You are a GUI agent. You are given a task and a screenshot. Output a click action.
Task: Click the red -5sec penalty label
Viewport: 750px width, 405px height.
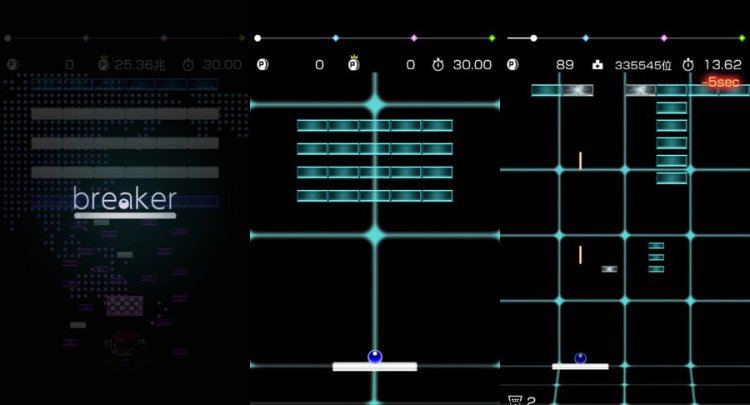[720, 82]
